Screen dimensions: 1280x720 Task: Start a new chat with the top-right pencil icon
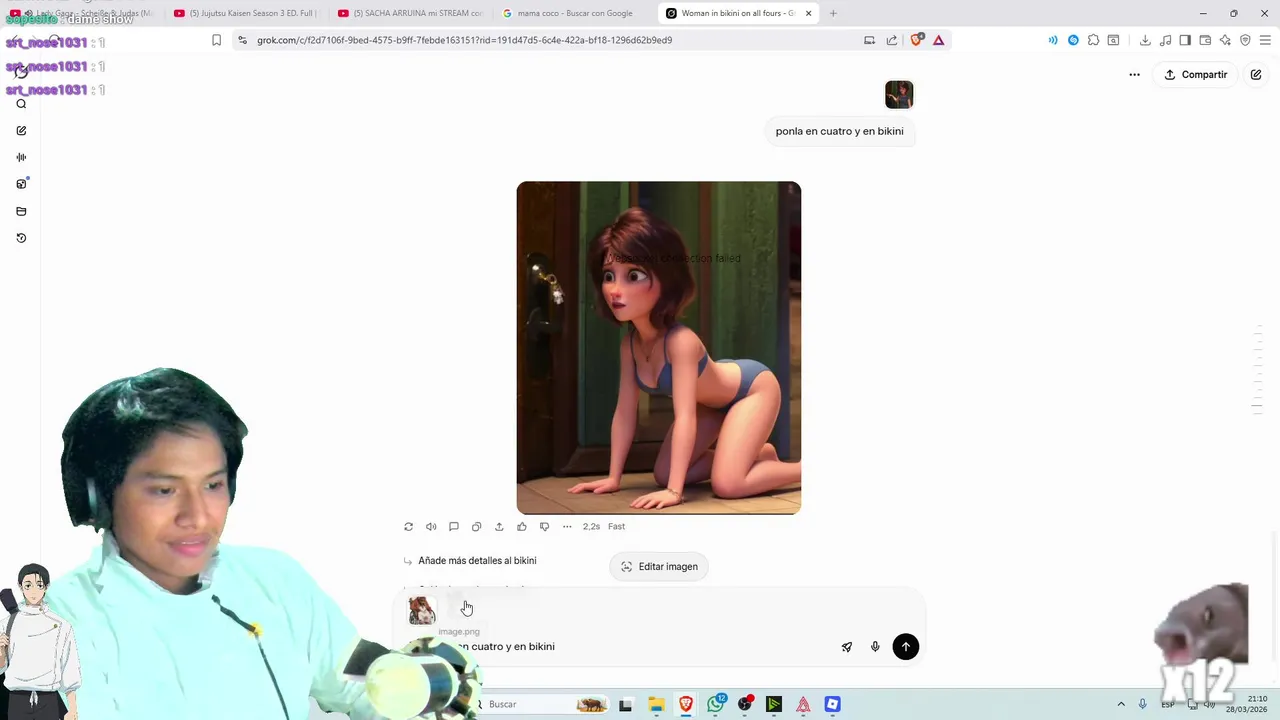coord(1256,75)
